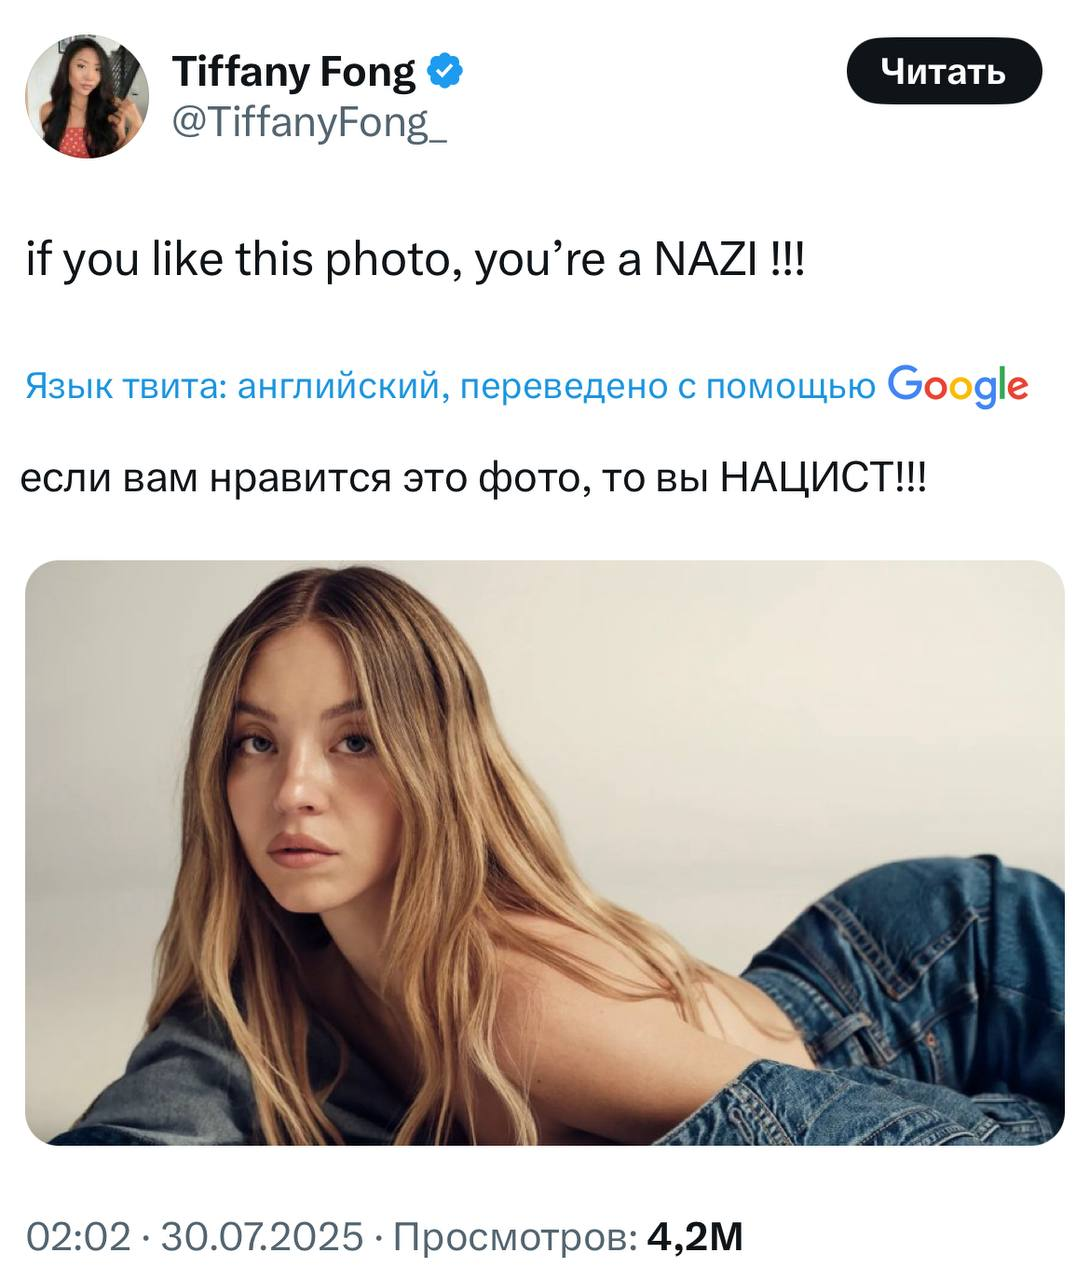Viewport: 1090px width, 1280px height.
Task: Open the attached tweet photo
Action: click(544, 851)
